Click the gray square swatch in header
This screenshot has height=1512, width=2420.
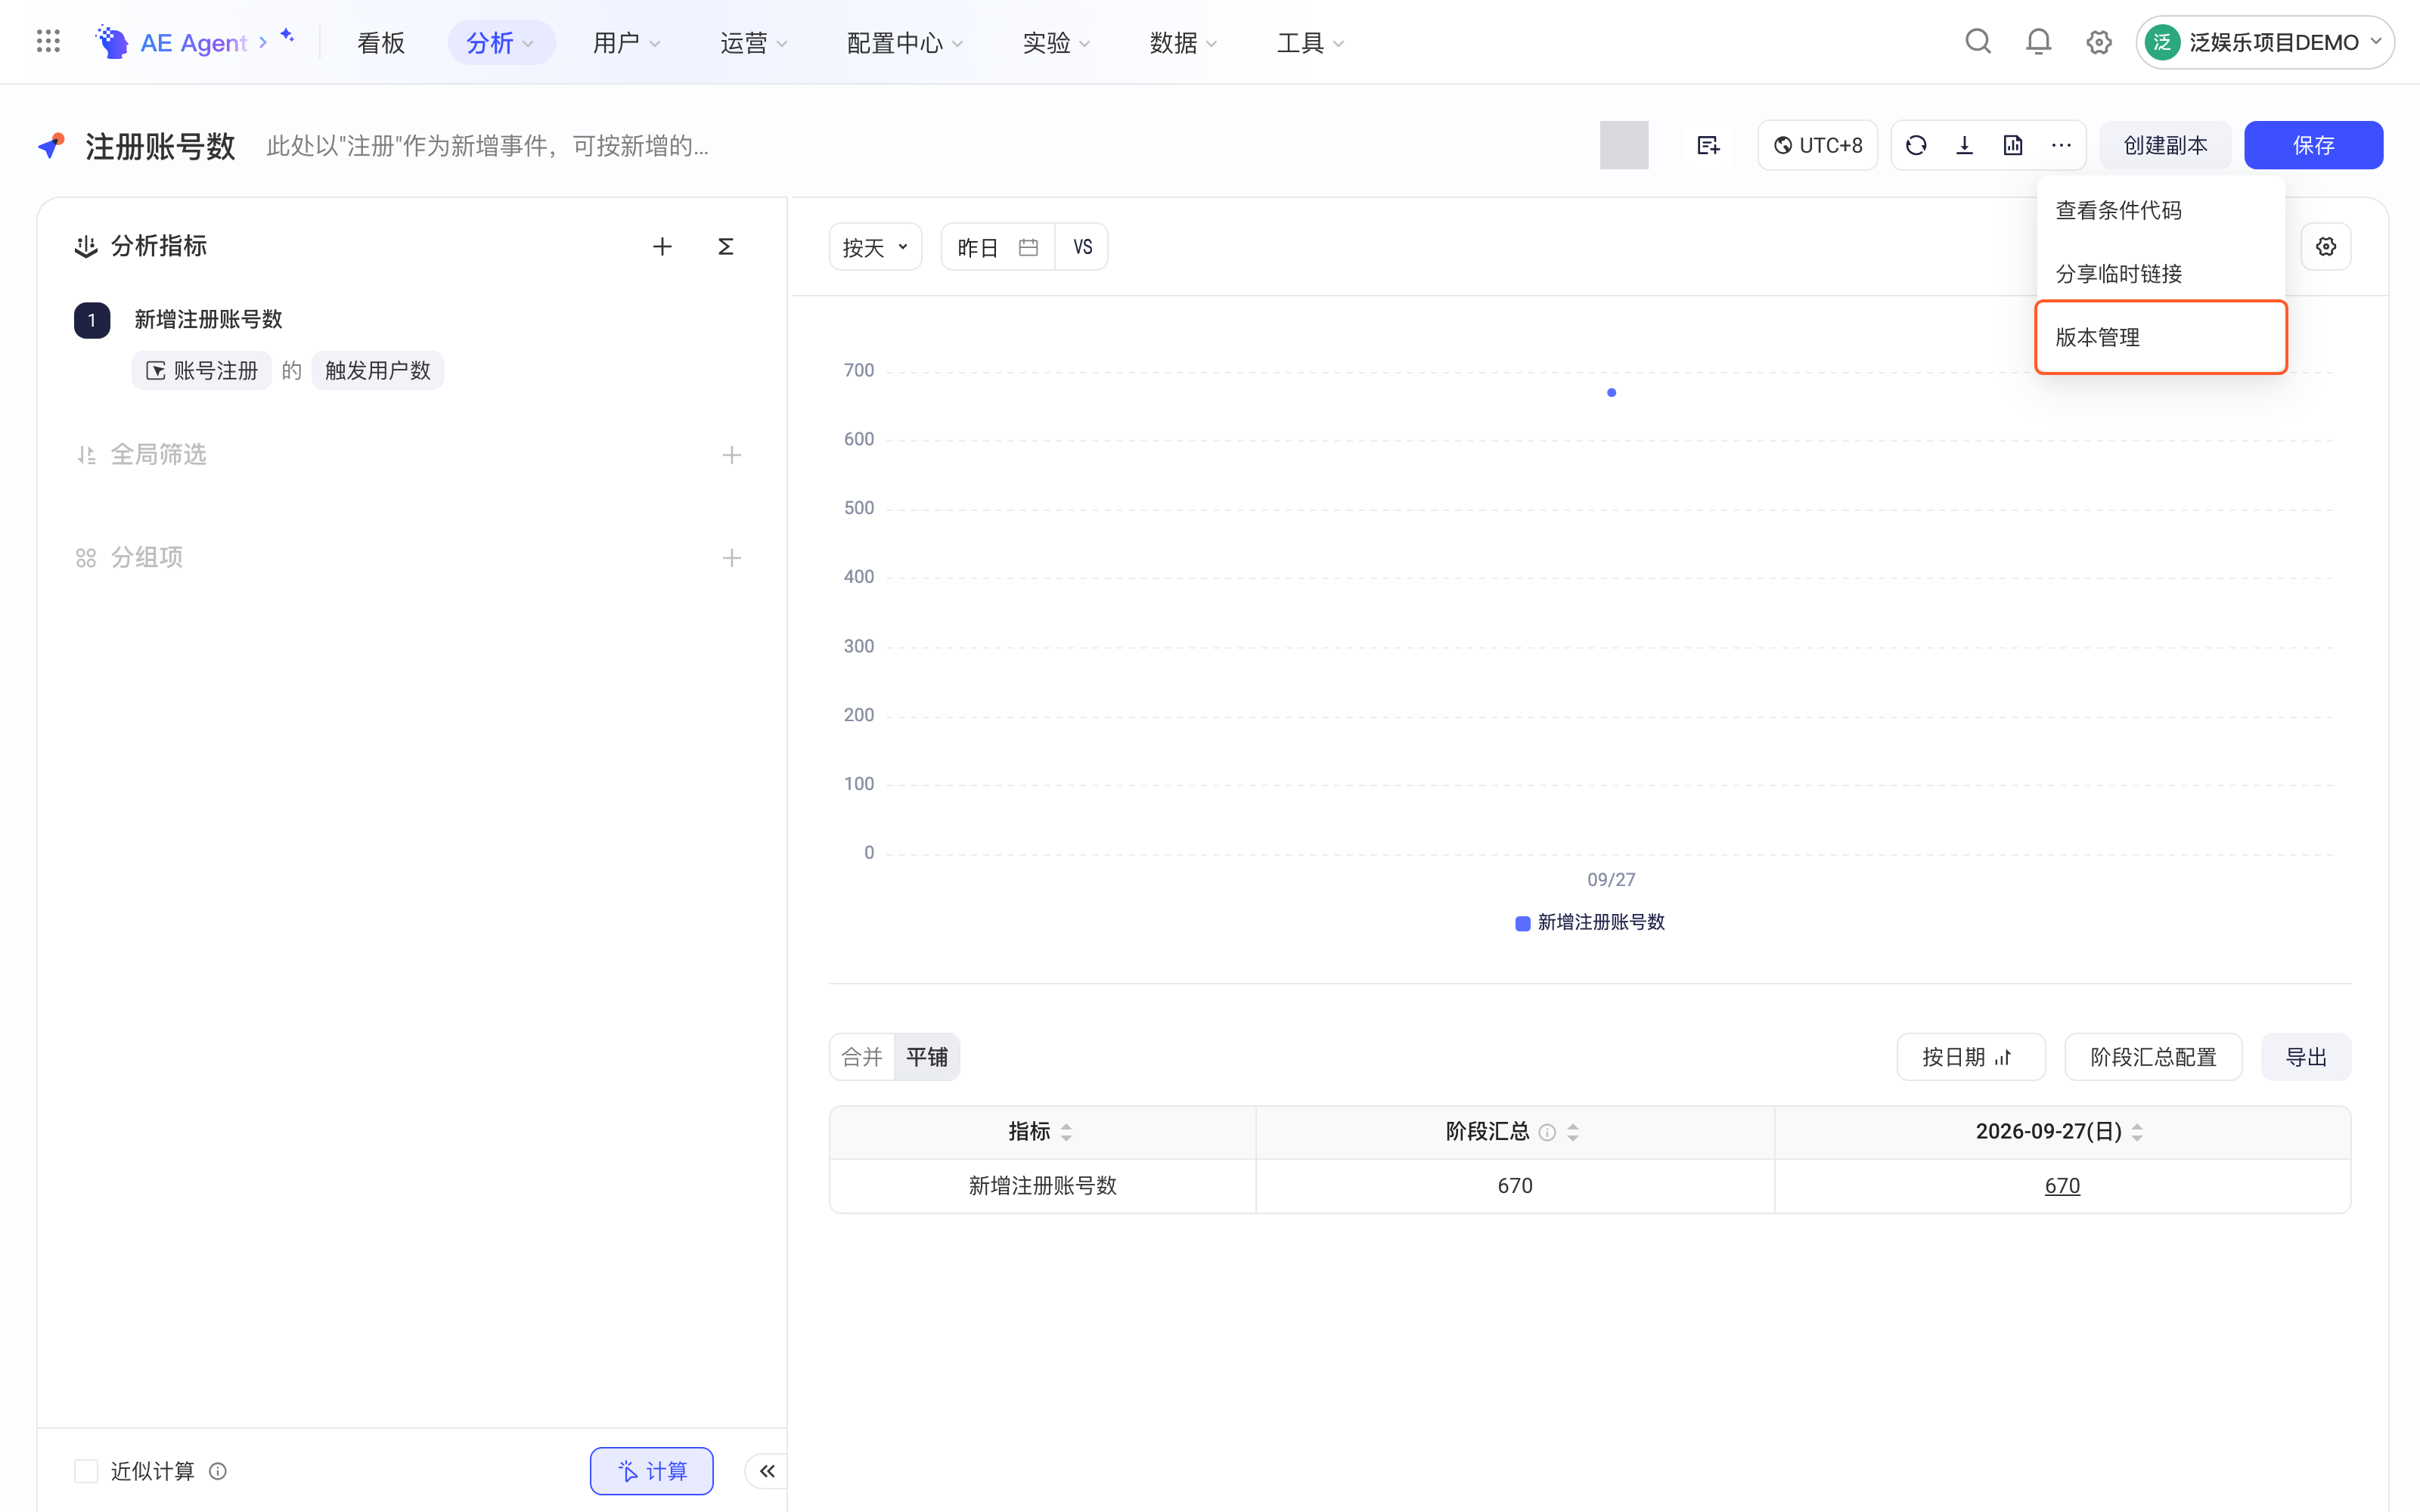pyautogui.click(x=1624, y=146)
